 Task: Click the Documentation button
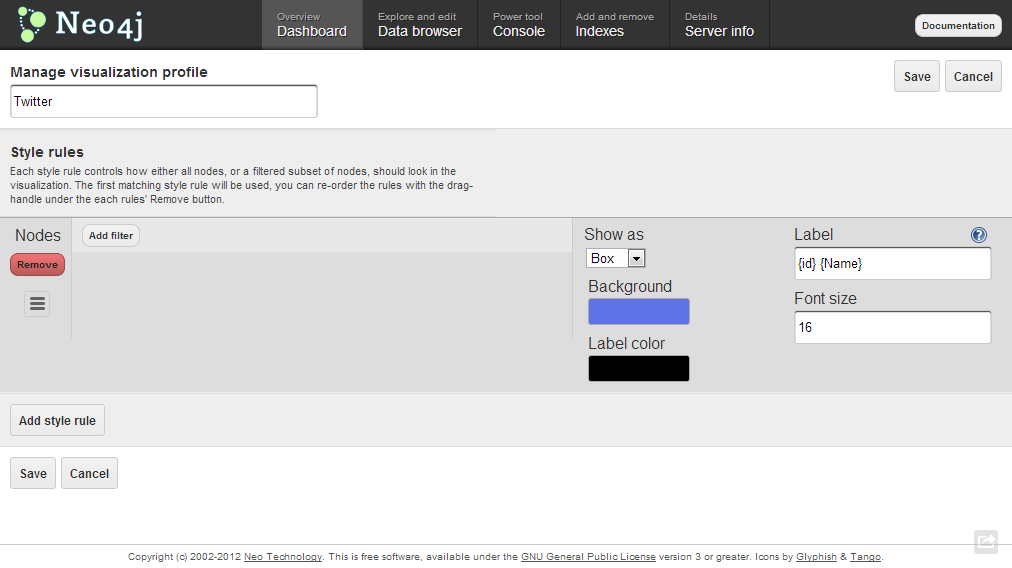pos(958,26)
